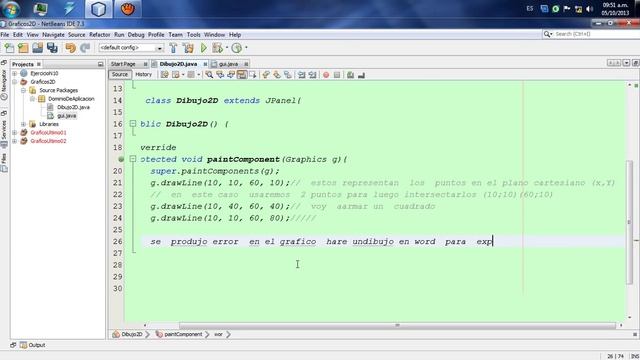This screenshot has height=360, width=640.
Task: Click the Shift Line Right icon
Action: (x=313, y=75)
